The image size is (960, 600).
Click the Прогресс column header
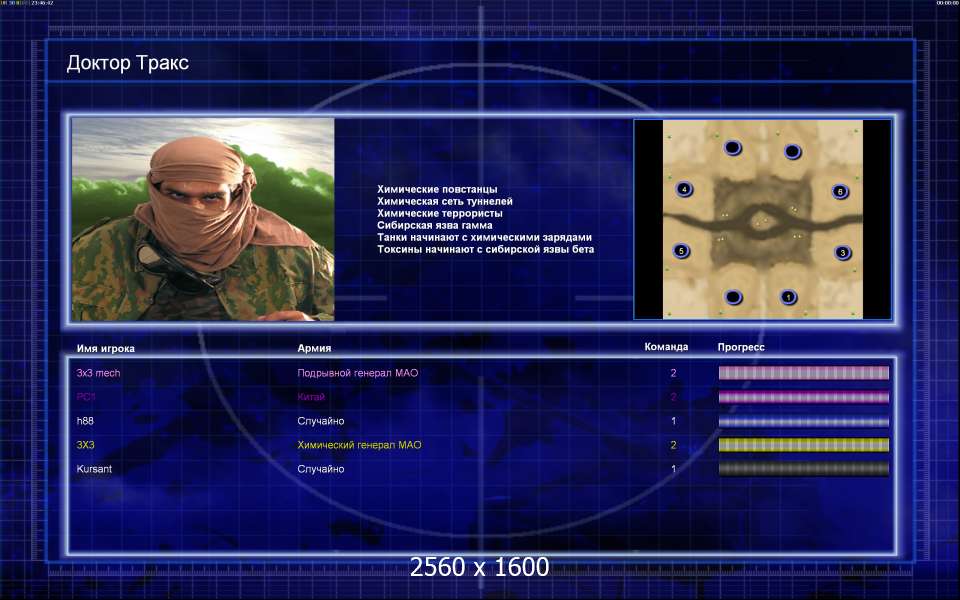point(741,347)
